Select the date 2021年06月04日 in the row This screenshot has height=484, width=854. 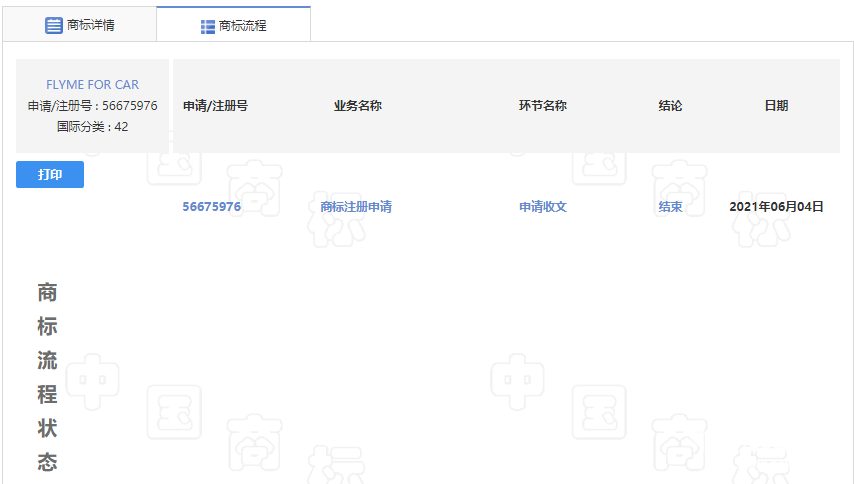pos(776,207)
